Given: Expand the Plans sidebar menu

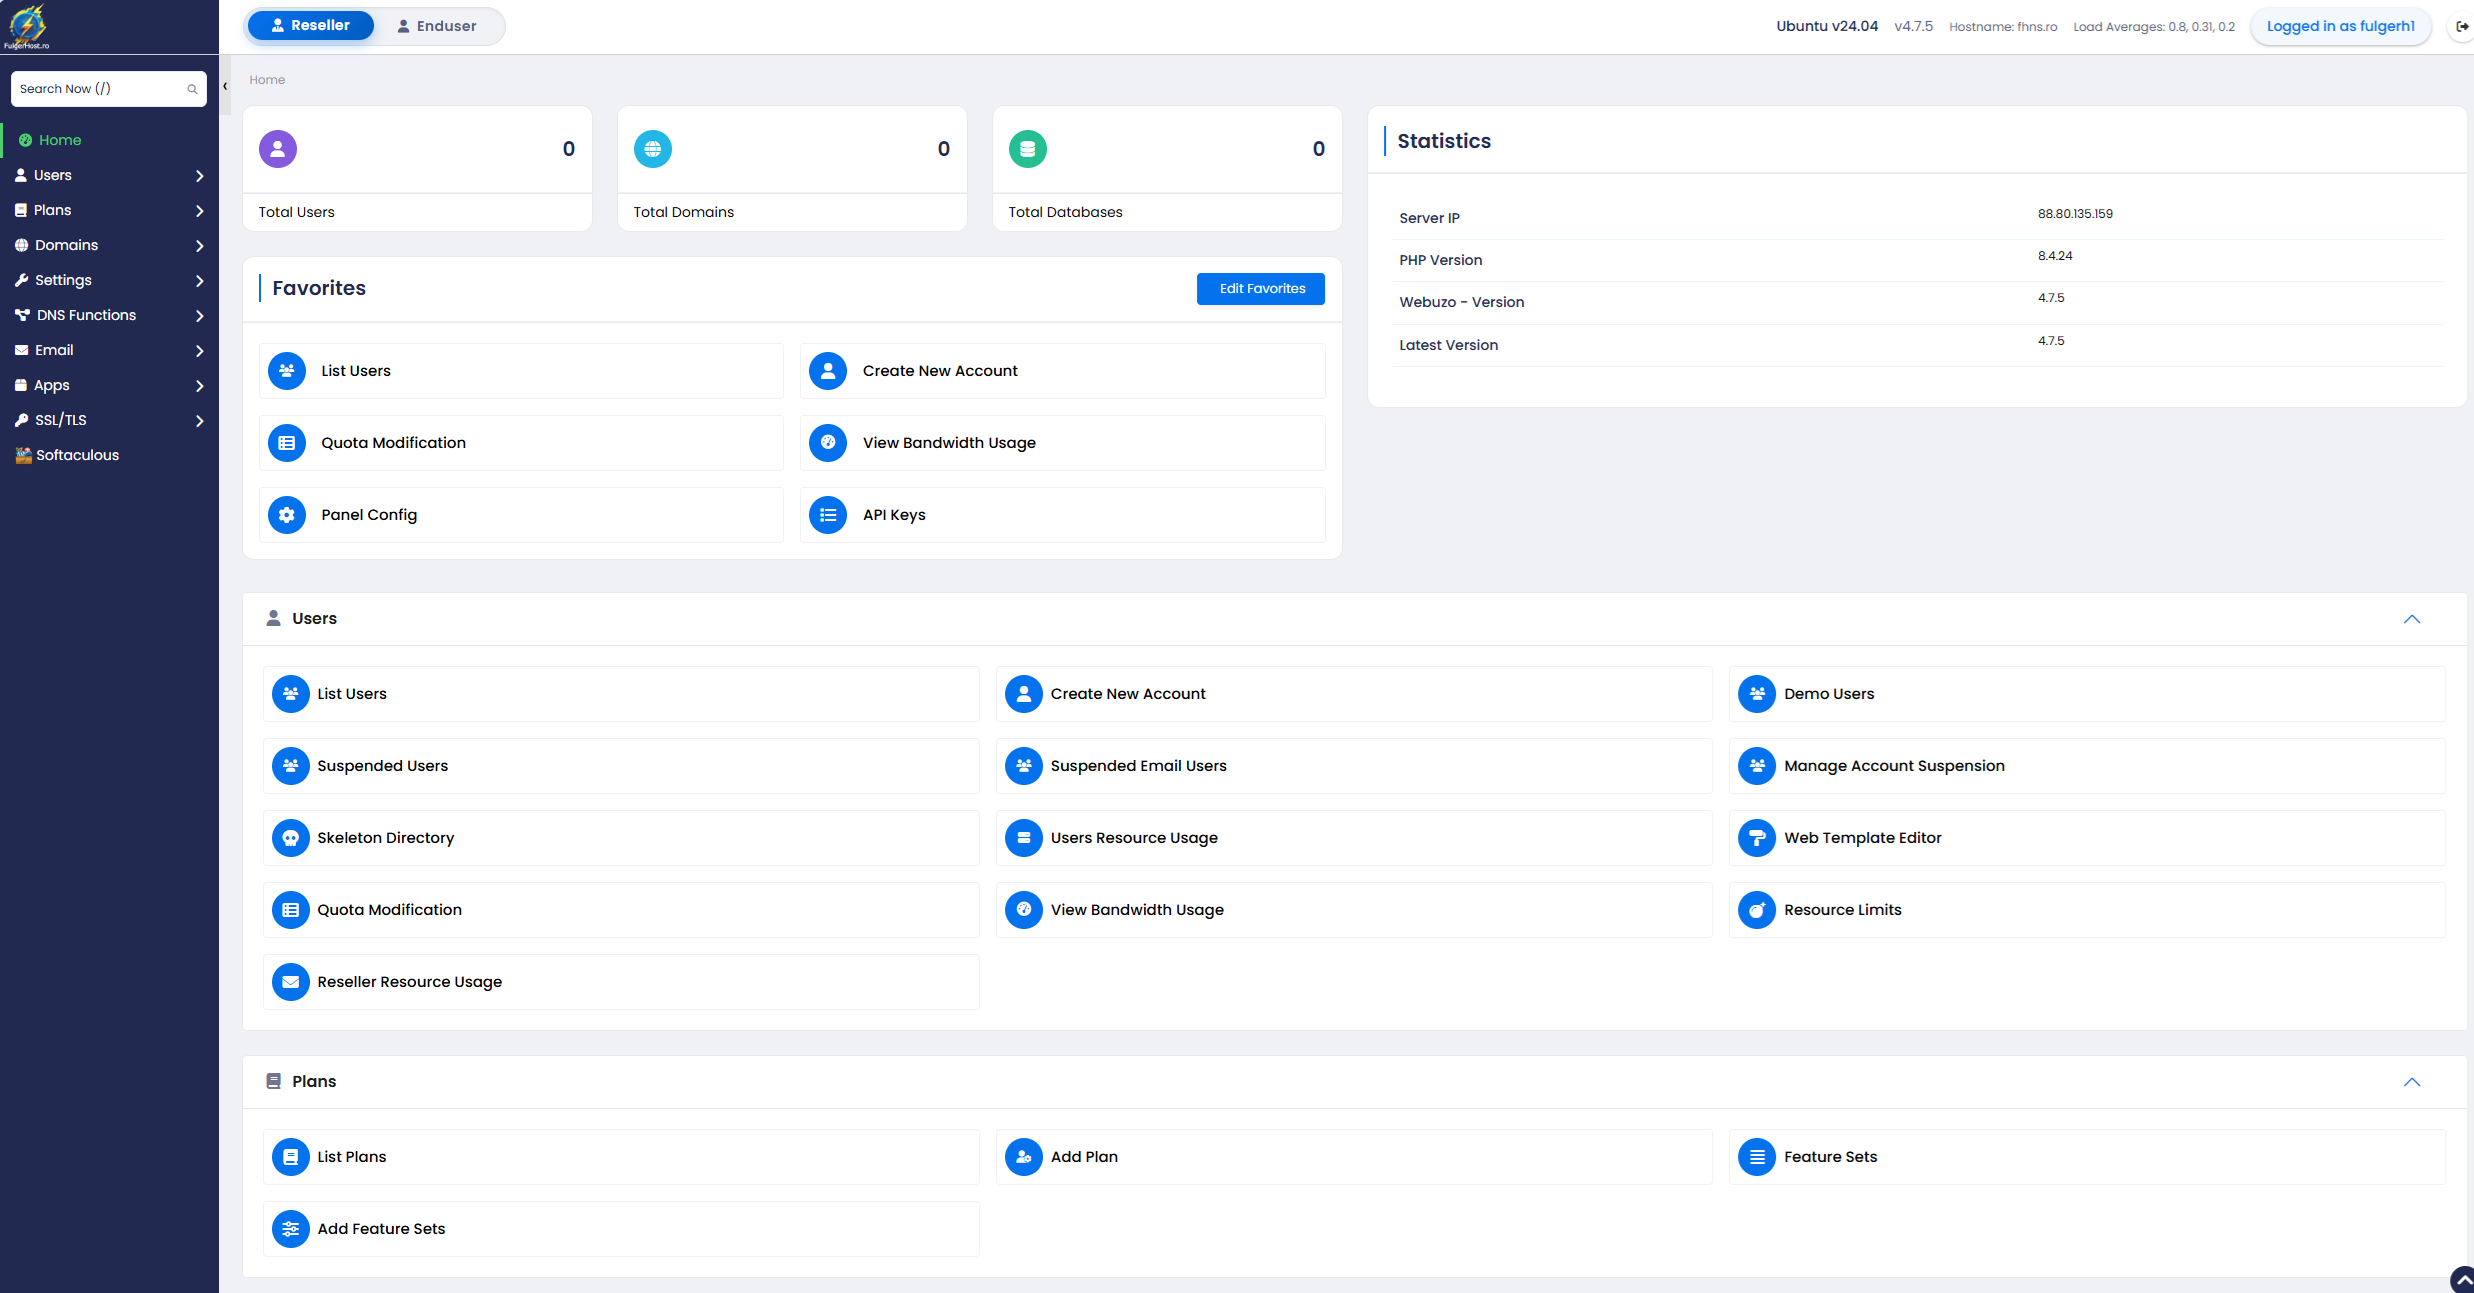Looking at the screenshot, I should [x=109, y=210].
